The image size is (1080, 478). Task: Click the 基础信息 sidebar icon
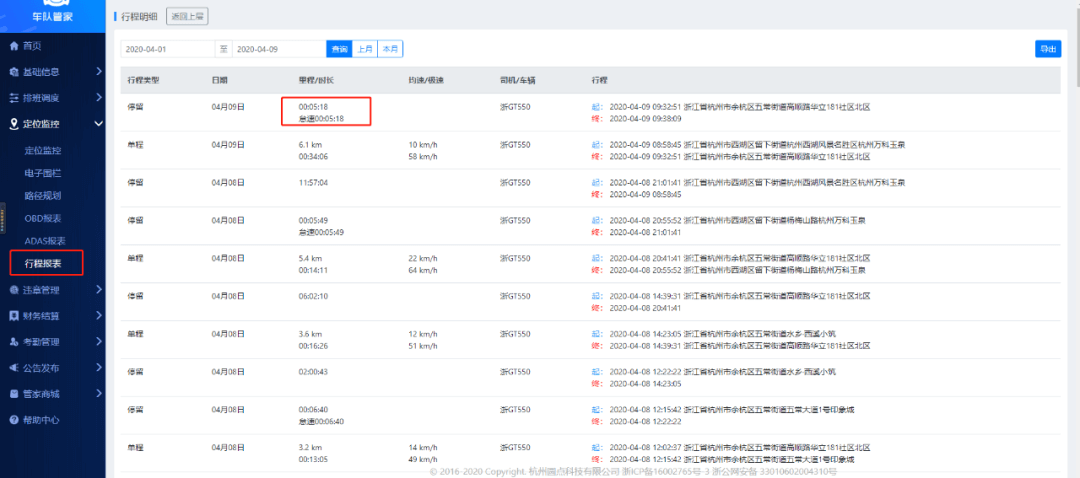click(13, 72)
